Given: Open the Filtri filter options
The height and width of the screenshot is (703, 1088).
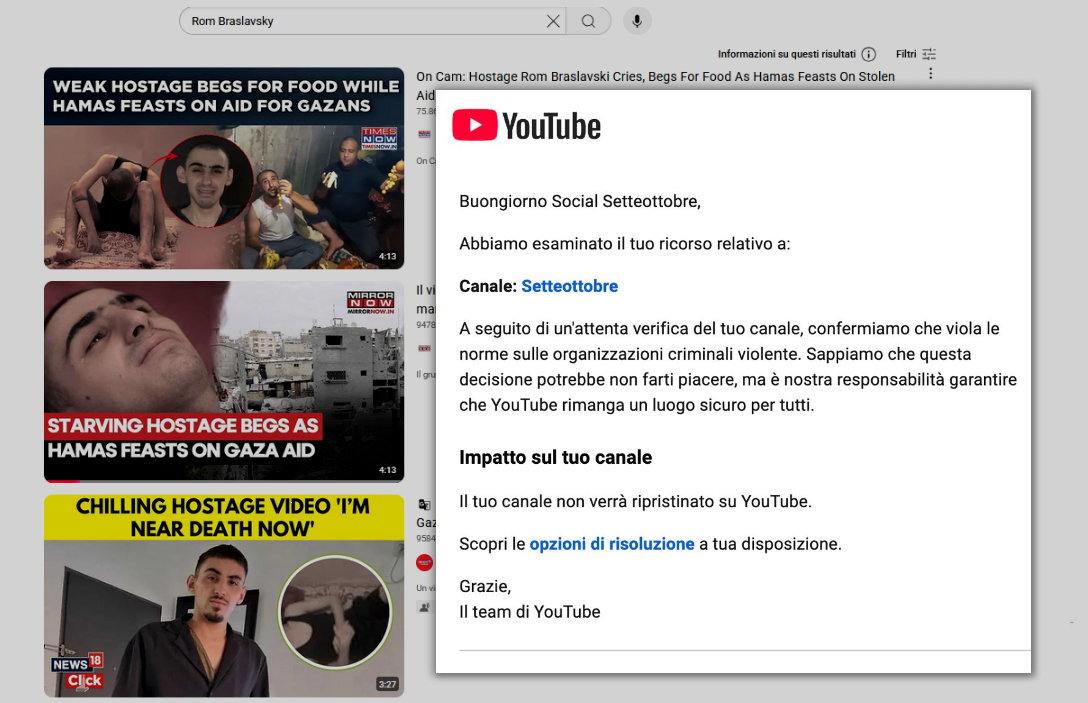Looking at the screenshot, I should pyautogui.click(x=916, y=54).
